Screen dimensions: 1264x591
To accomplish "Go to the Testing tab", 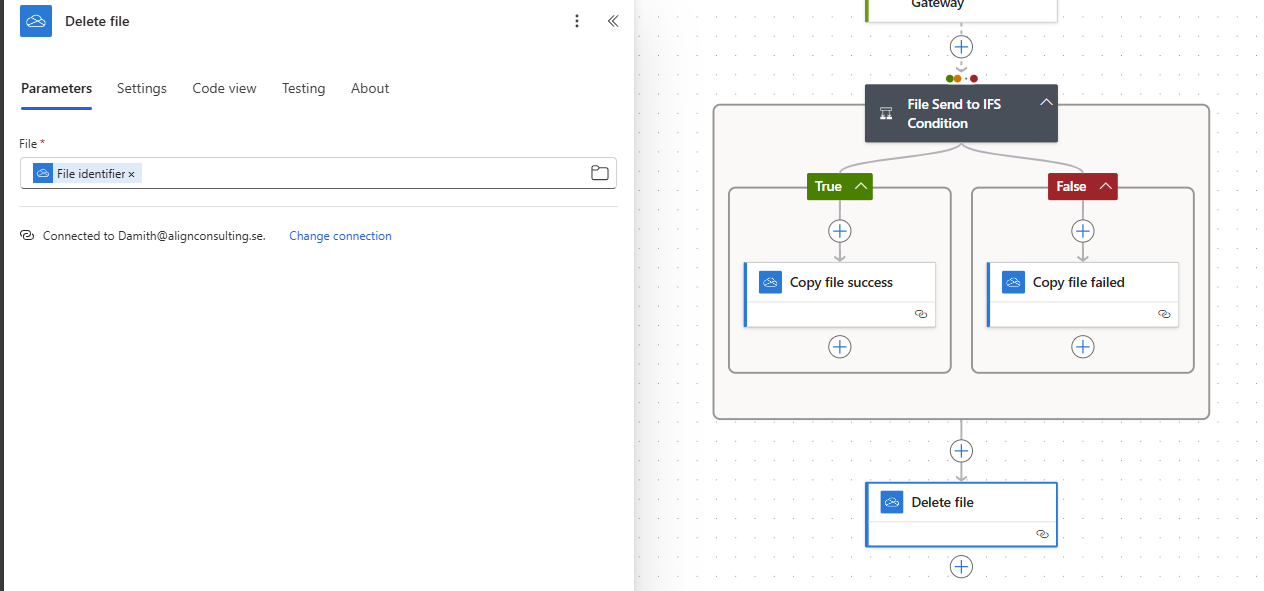I will point(303,88).
